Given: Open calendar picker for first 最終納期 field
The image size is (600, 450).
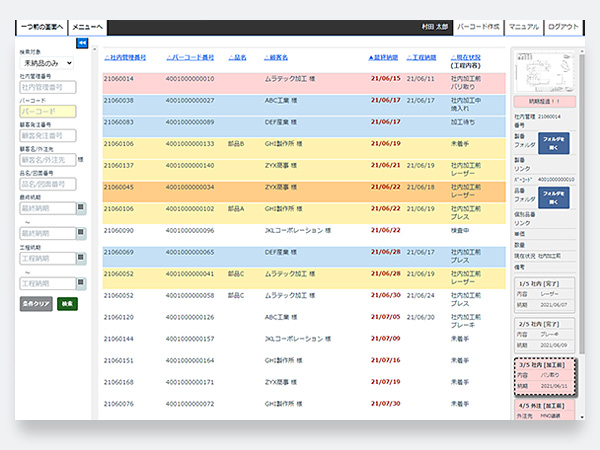Looking at the screenshot, I should (82, 208).
